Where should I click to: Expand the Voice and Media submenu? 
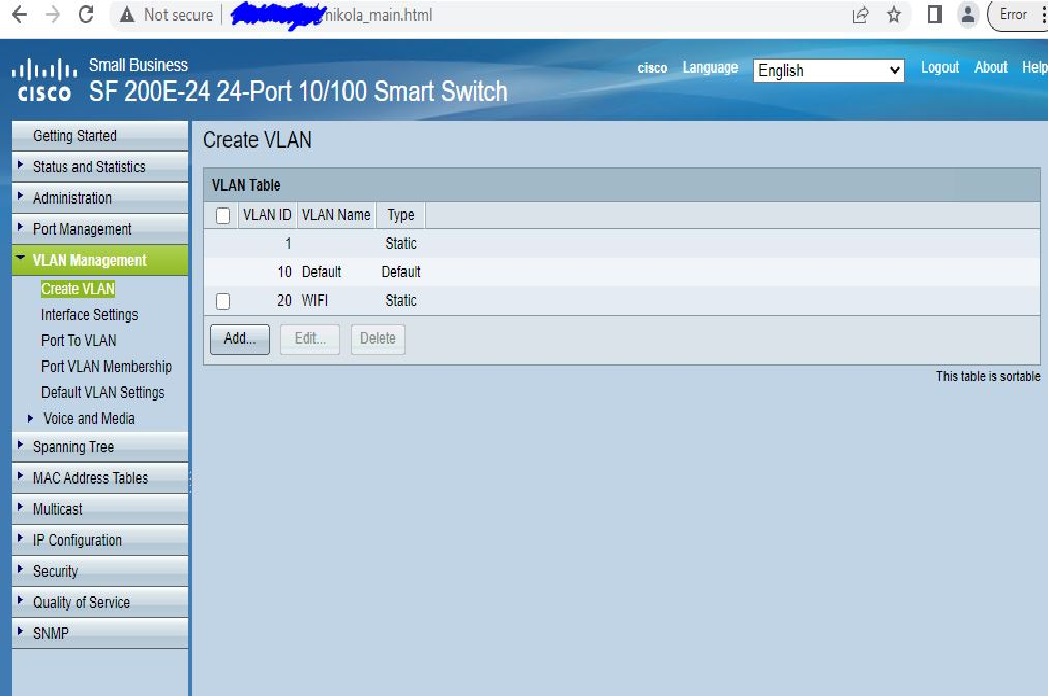pos(88,419)
